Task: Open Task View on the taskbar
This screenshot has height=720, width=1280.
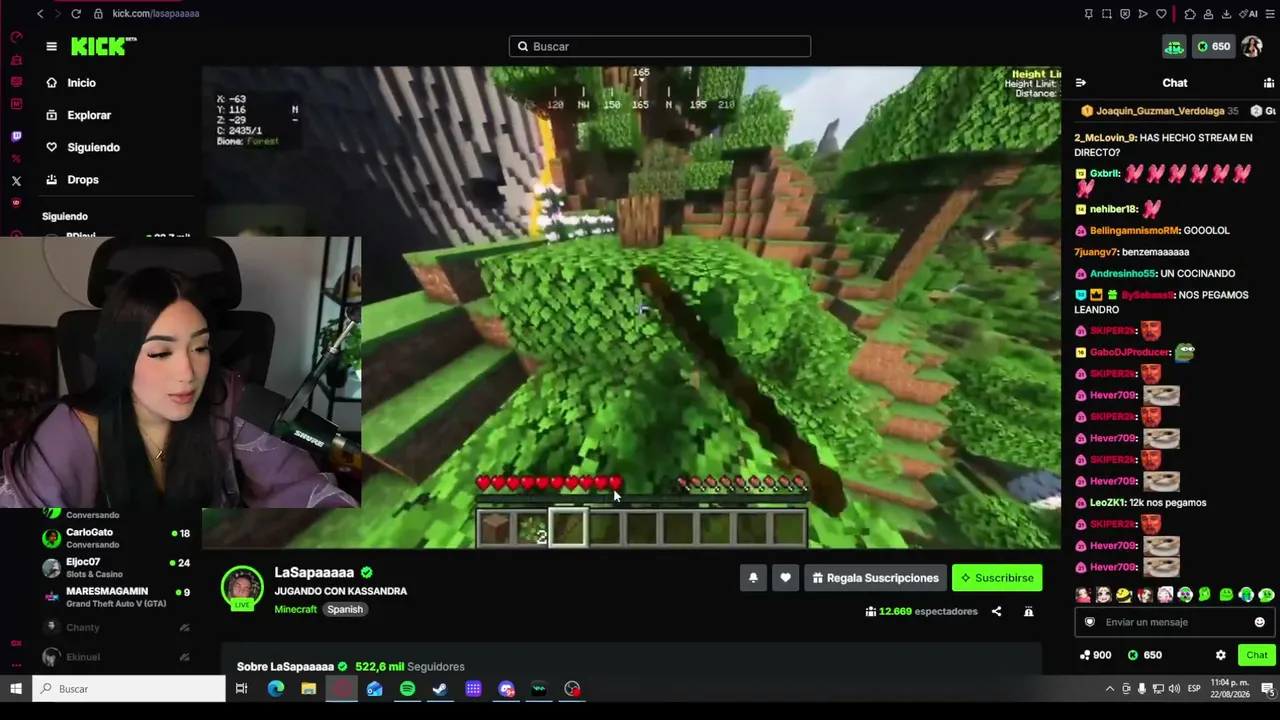Action: tap(241, 689)
